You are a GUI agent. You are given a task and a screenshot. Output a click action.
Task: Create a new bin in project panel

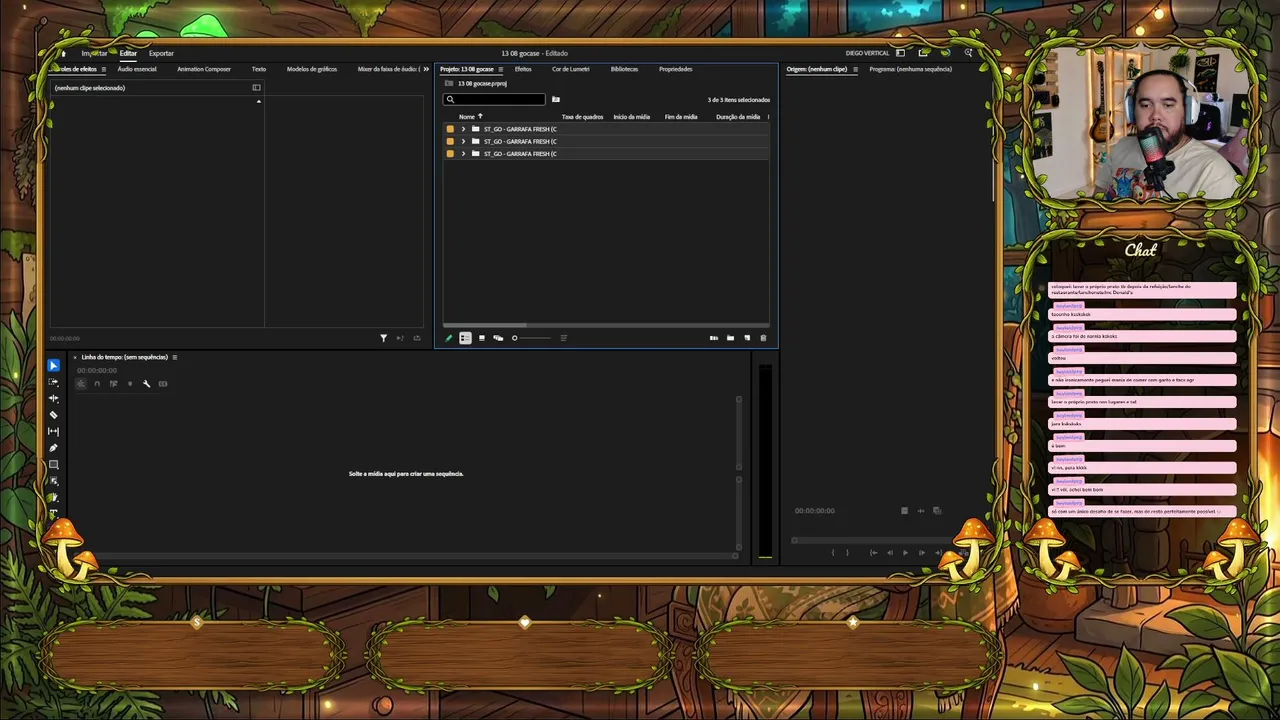coord(730,338)
